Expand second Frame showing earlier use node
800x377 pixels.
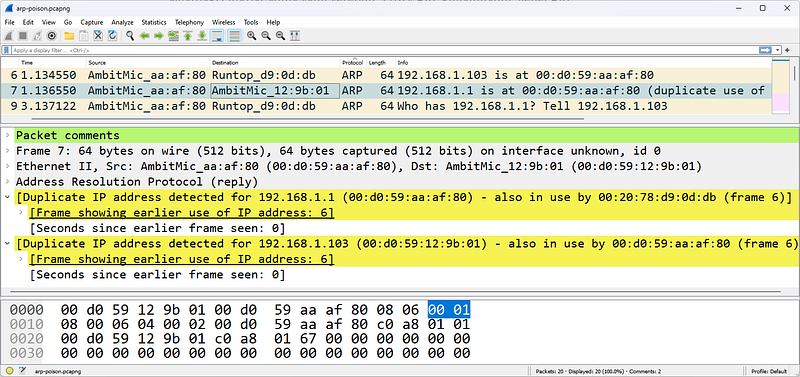[x=21, y=260]
